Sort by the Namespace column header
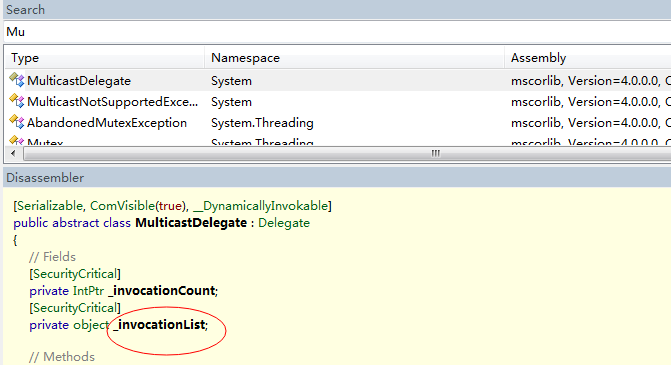The width and height of the screenshot is (671, 365). (354, 58)
